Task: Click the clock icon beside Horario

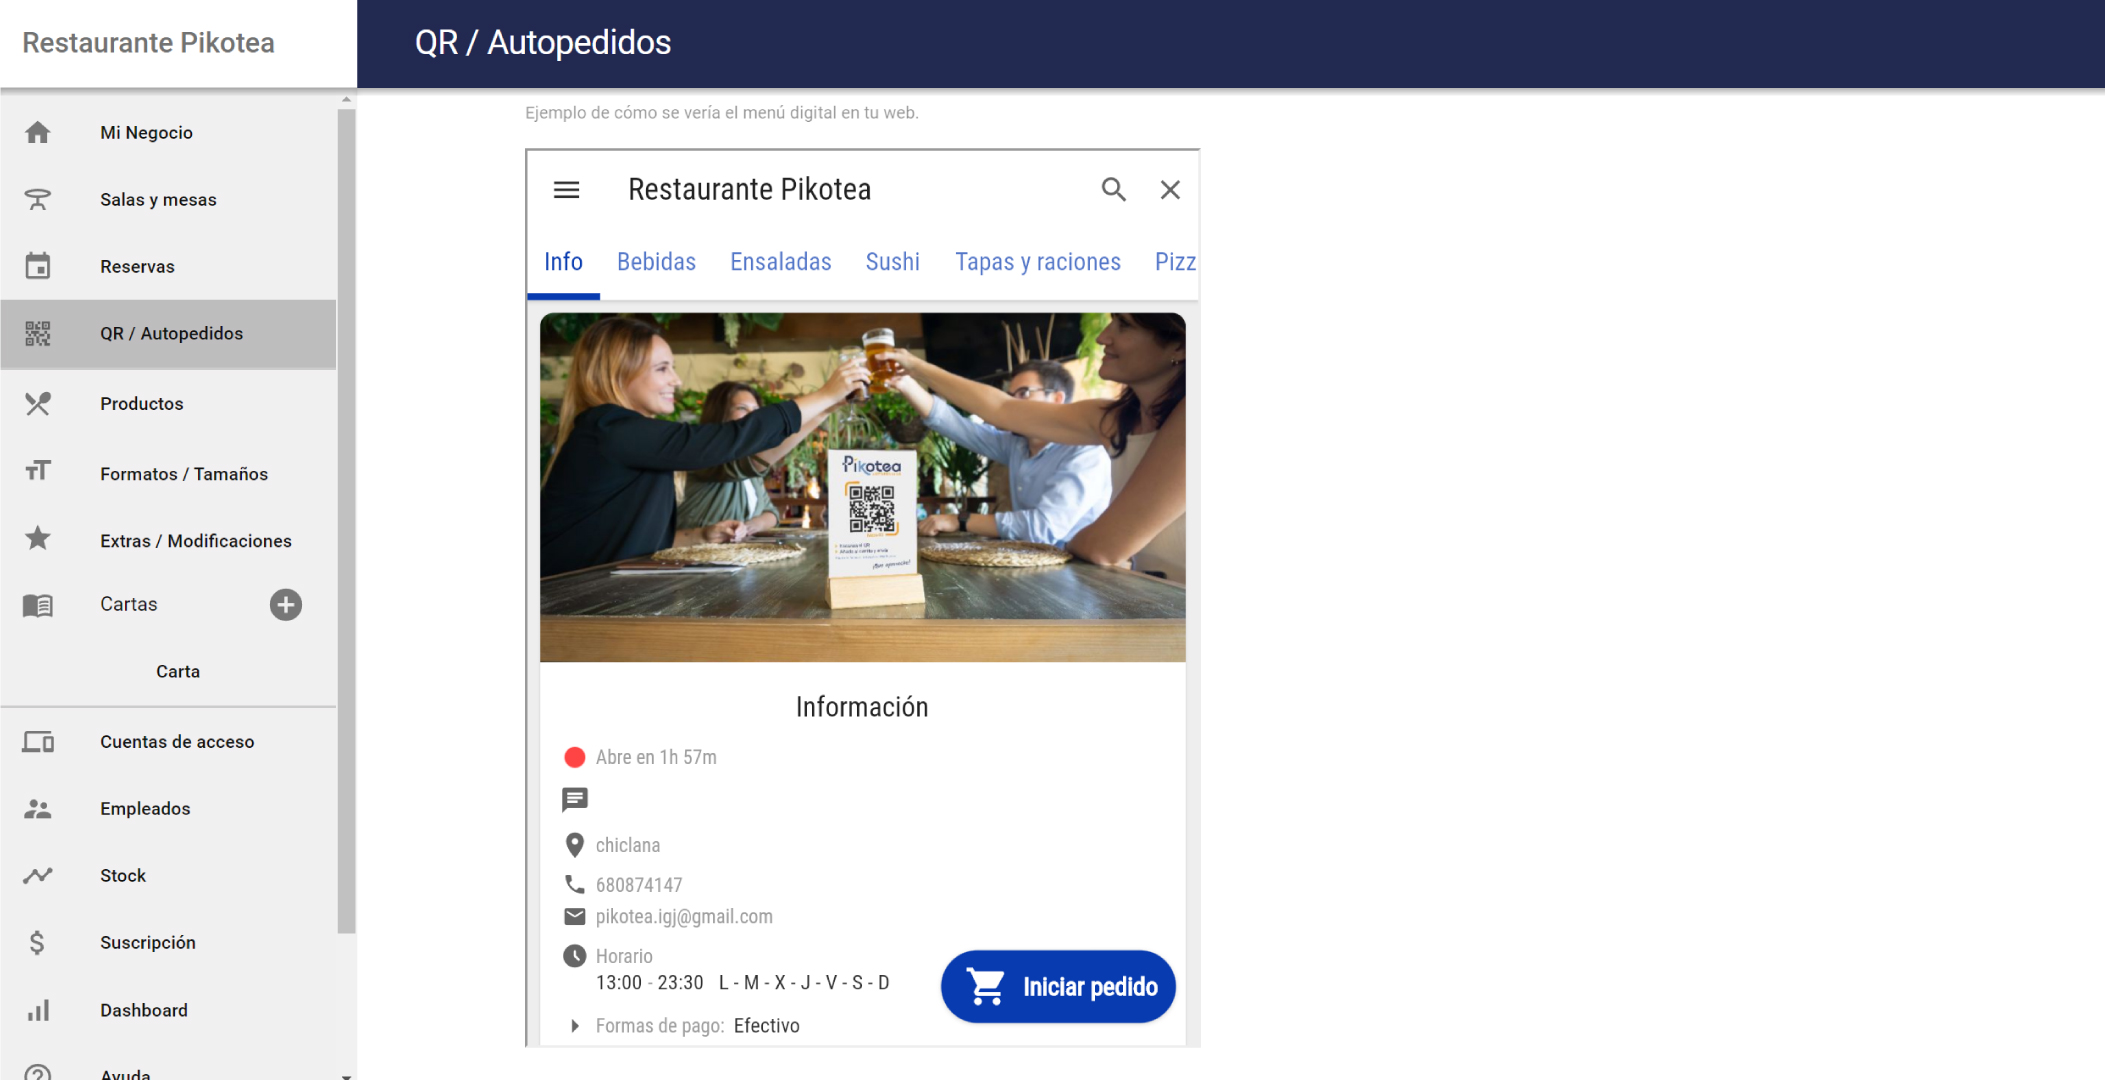Action: (575, 955)
